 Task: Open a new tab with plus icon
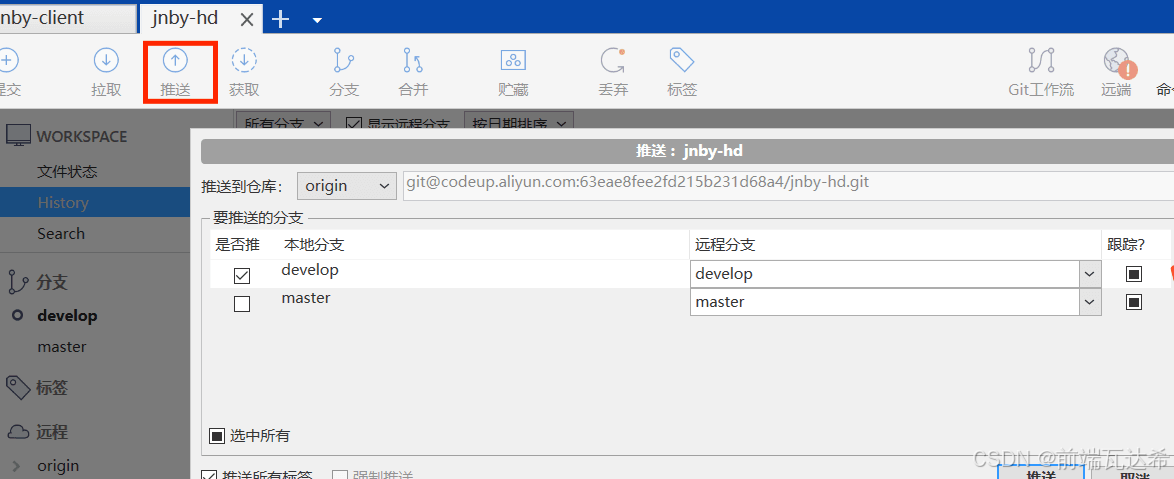click(x=280, y=19)
